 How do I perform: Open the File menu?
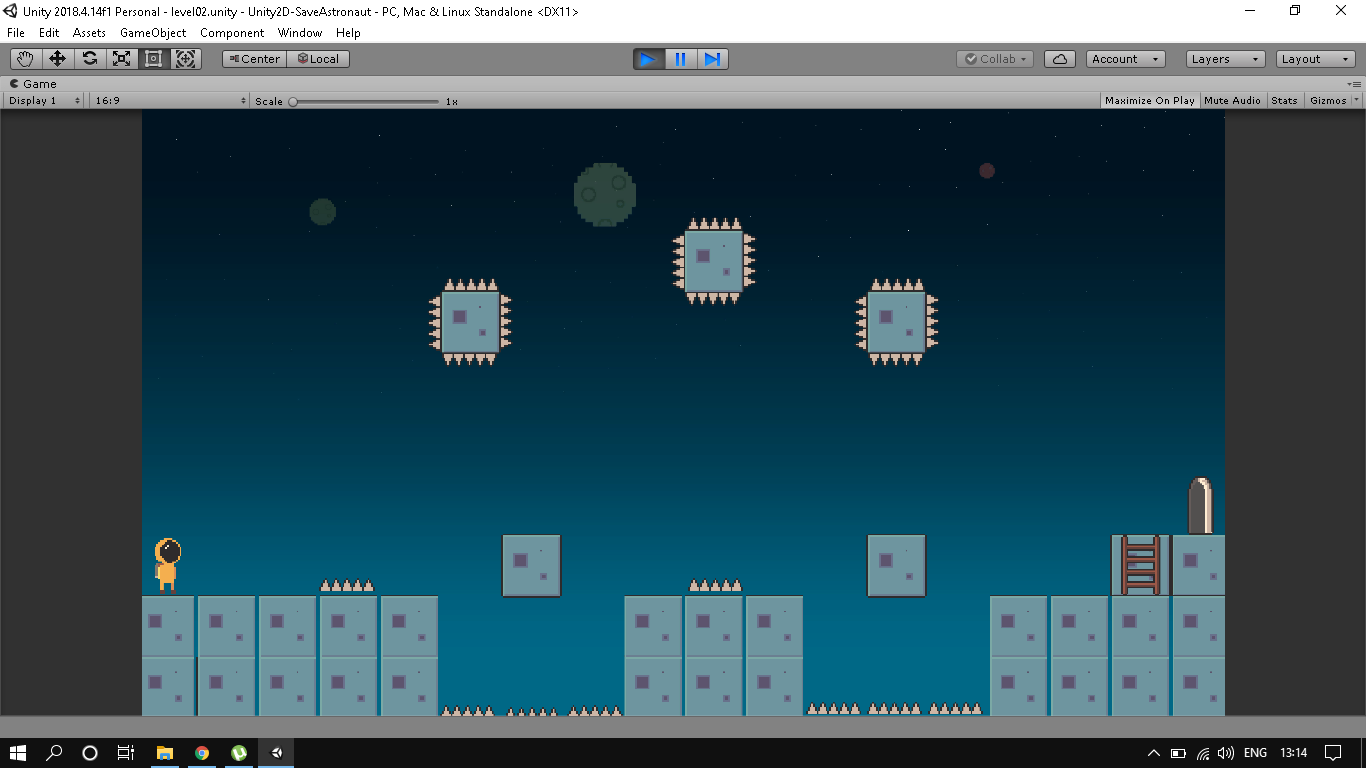pyautogui.click(x=16, y=33)
